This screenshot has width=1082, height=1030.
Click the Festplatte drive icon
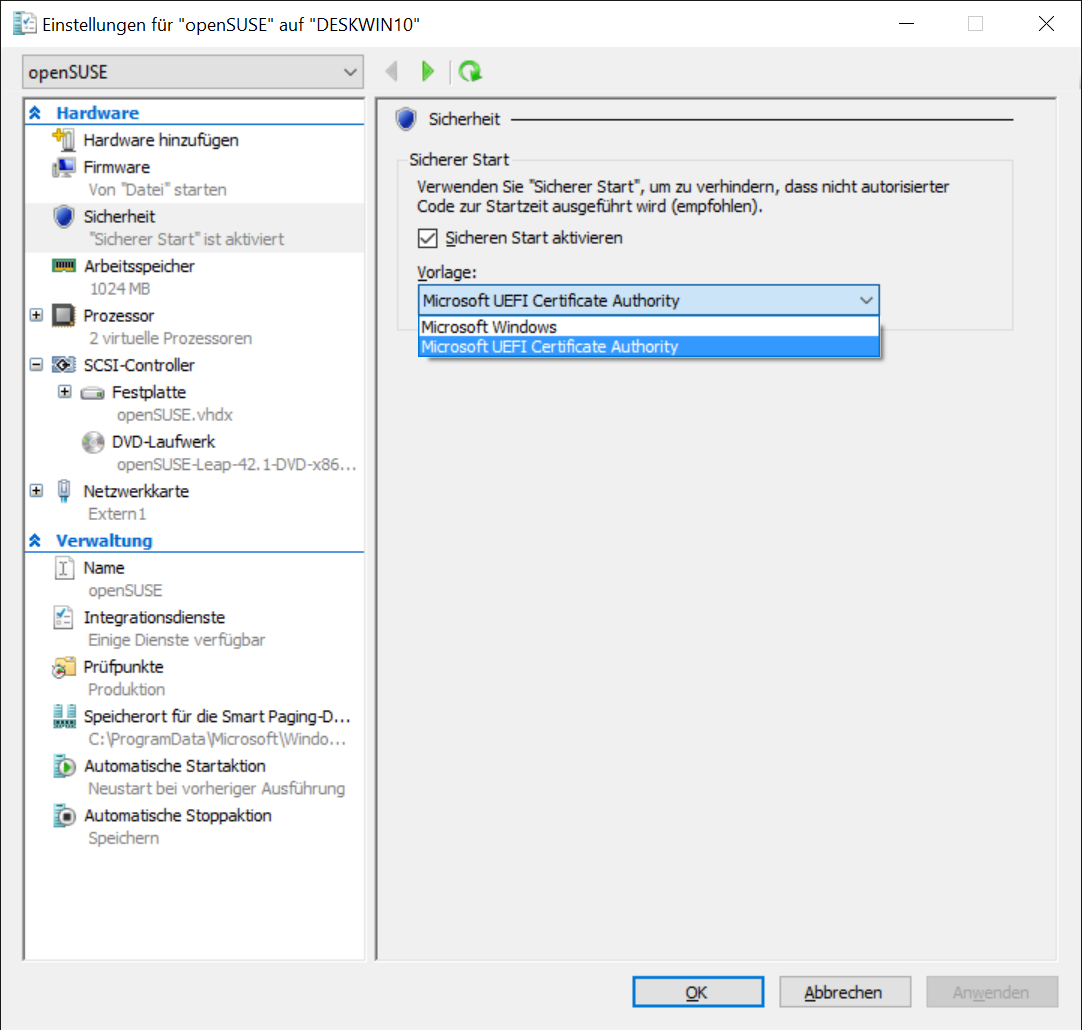coord(92,393)
